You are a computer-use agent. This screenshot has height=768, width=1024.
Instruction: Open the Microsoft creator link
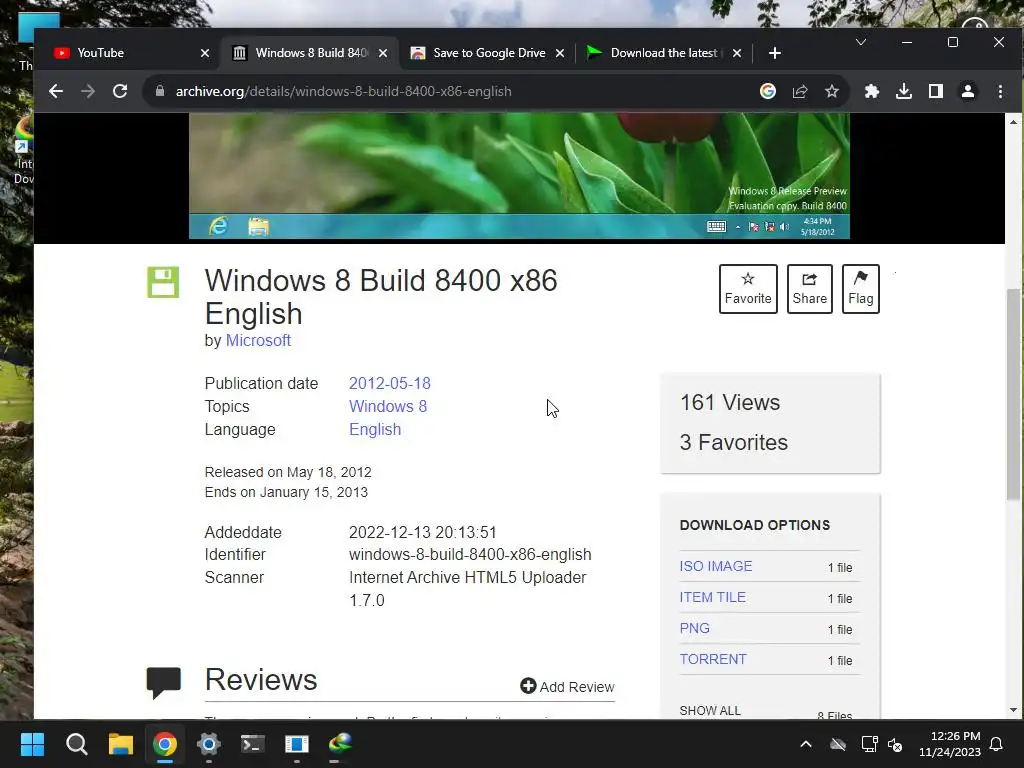point(258,340)
